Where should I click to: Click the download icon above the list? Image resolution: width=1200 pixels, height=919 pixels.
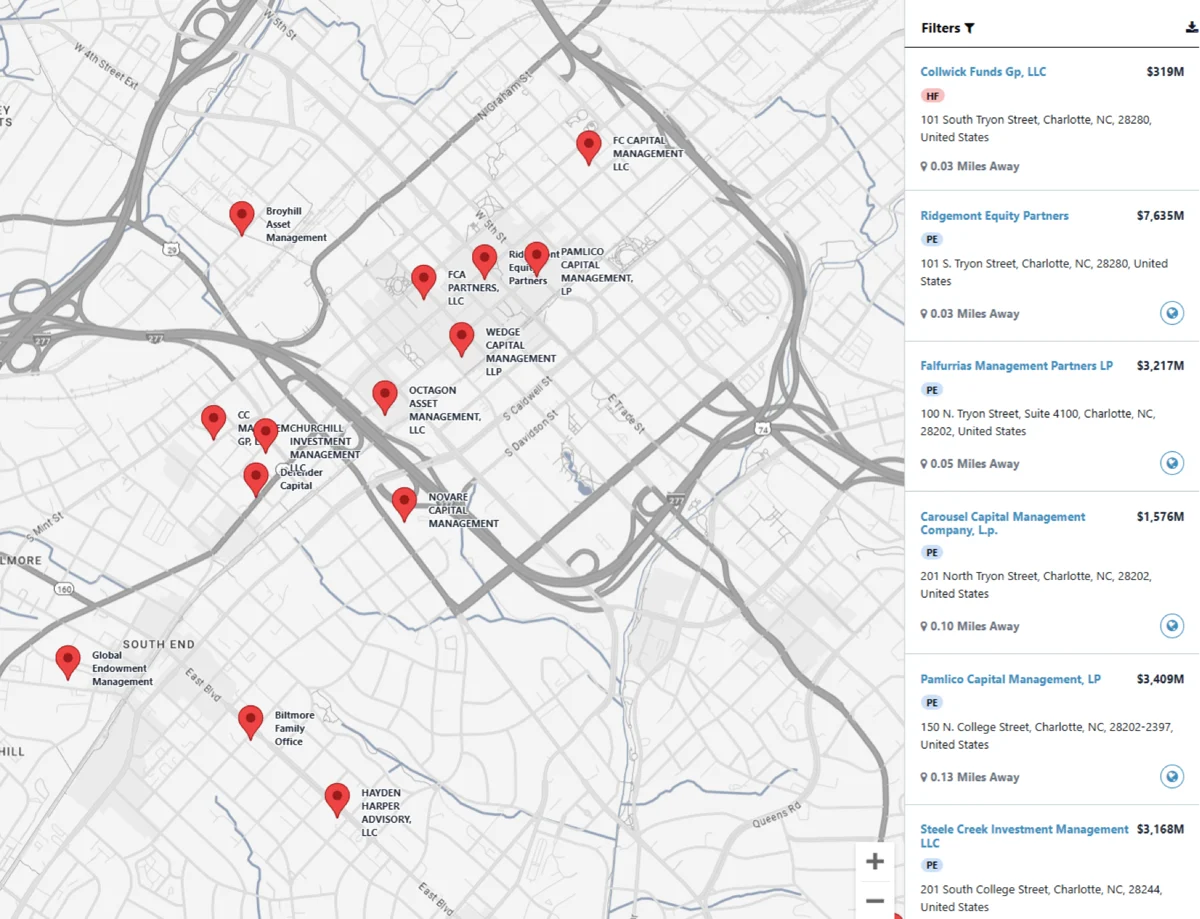coord(1191,28)
